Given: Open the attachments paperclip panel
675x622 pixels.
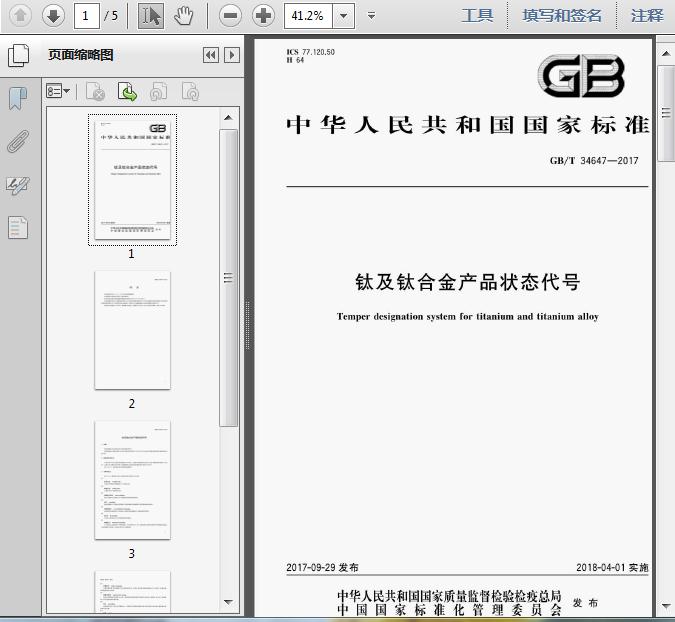Looking at the screenshot, I should [18, 141].
